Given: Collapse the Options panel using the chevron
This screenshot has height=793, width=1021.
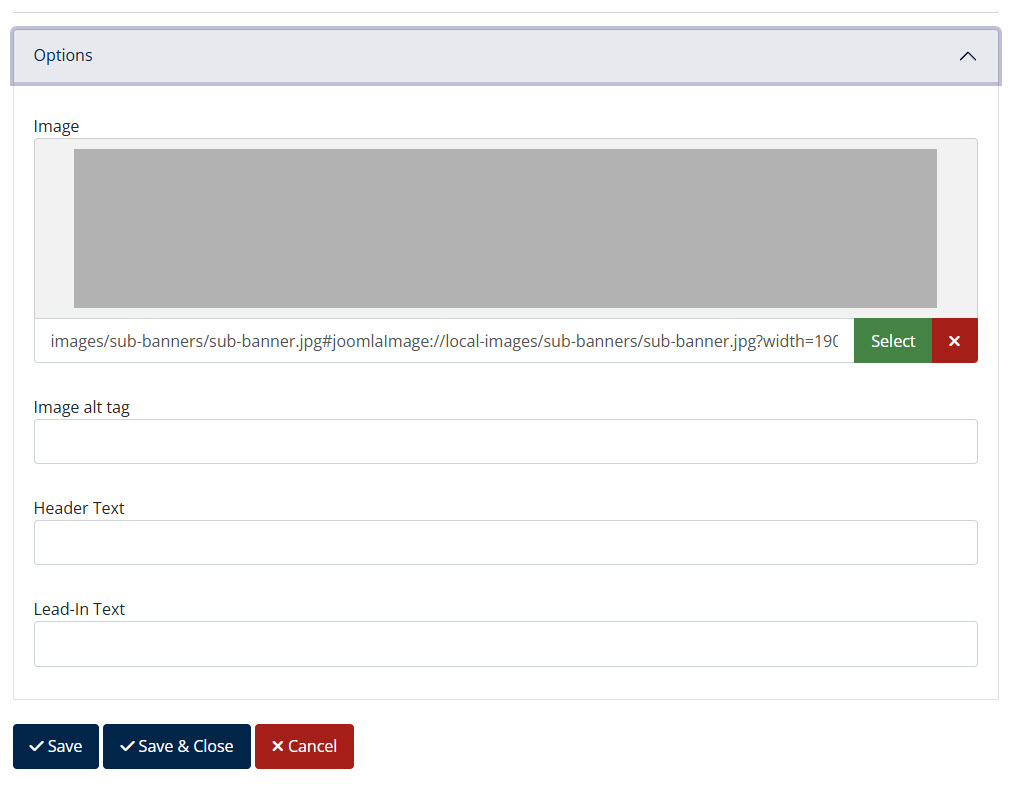Looking at the screenshot, I should [967, 56].
